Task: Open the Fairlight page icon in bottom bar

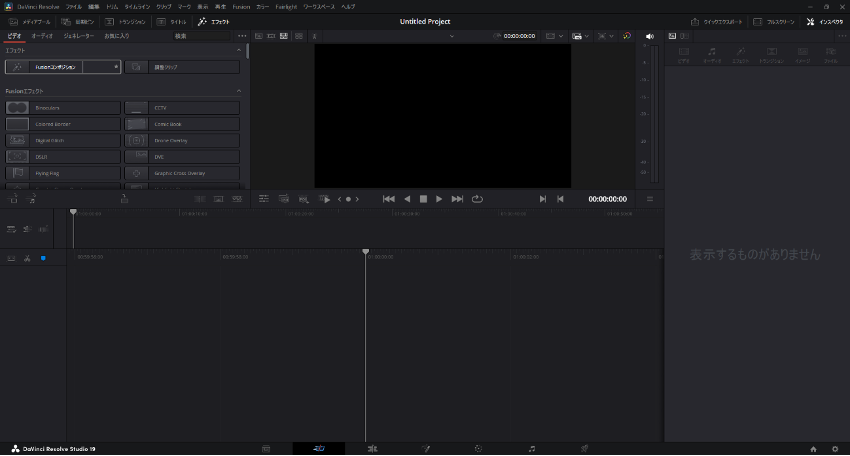Action: coord(532,449)
